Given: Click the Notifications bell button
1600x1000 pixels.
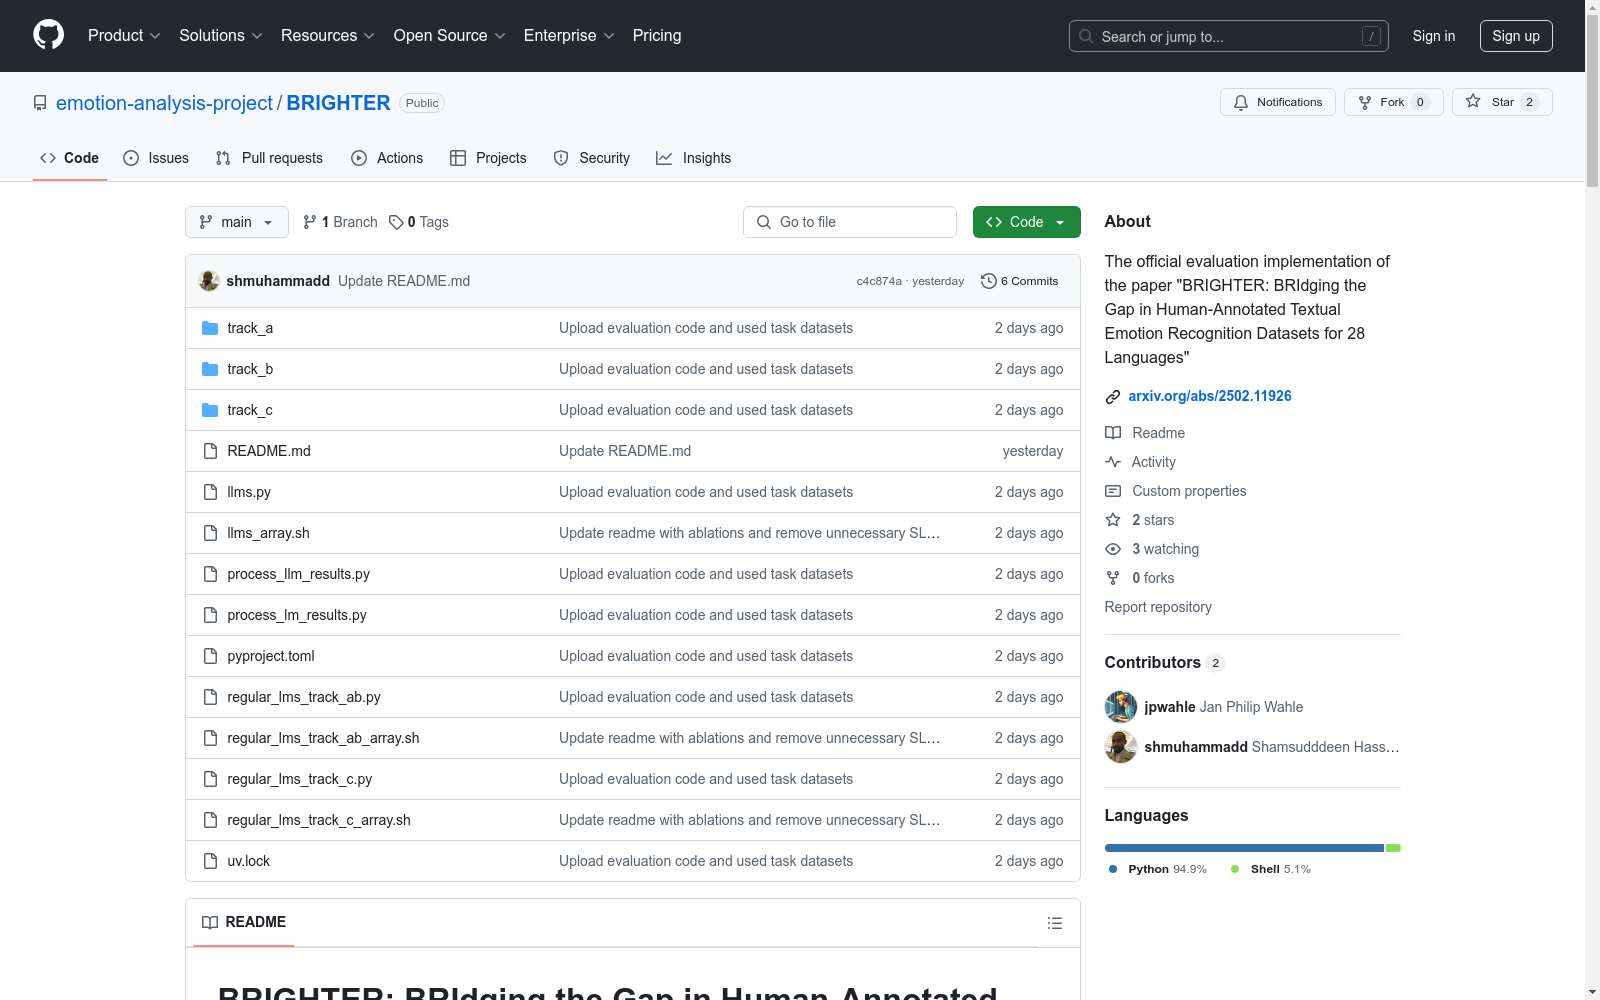Looking at the screenshot, I should coord(1277,102).
